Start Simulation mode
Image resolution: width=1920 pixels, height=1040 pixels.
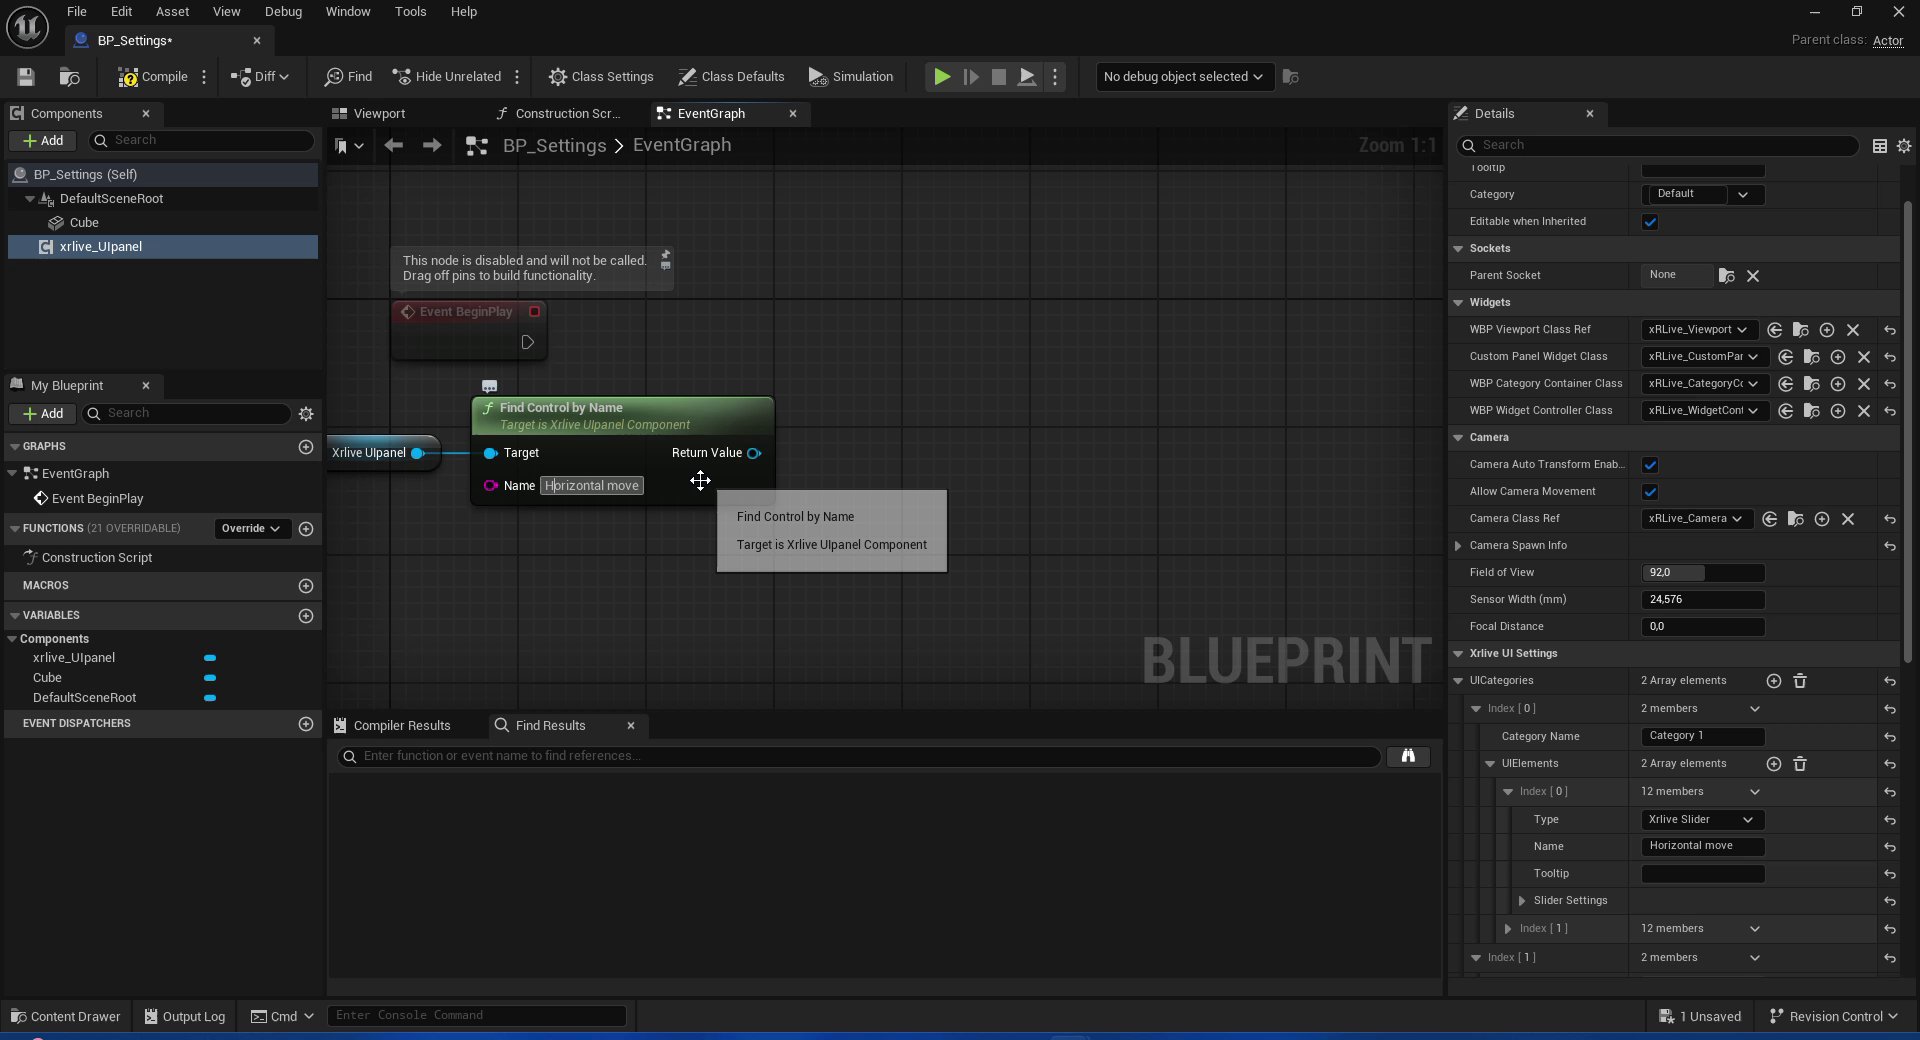tap(851, 77)
